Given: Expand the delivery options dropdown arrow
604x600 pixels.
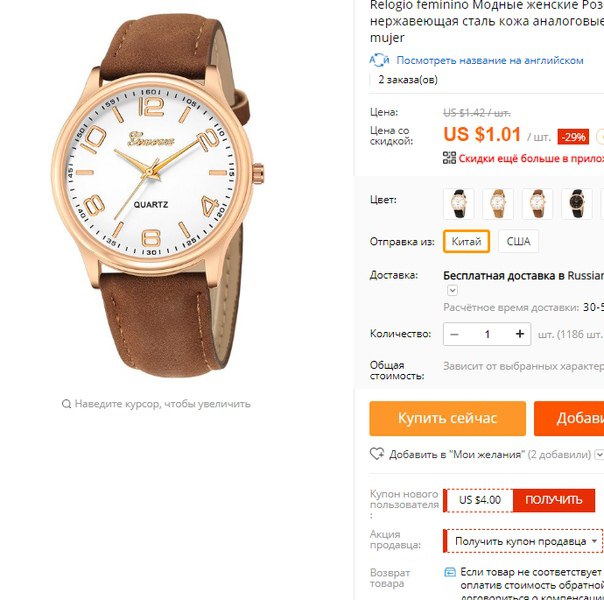Looking at the screenshot, I should tap(453, 290).
